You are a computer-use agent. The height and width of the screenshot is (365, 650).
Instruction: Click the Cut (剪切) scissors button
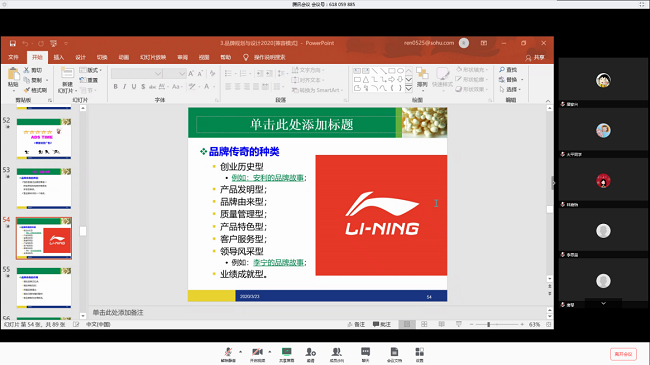pyautogui.click(x=33, y=70)
